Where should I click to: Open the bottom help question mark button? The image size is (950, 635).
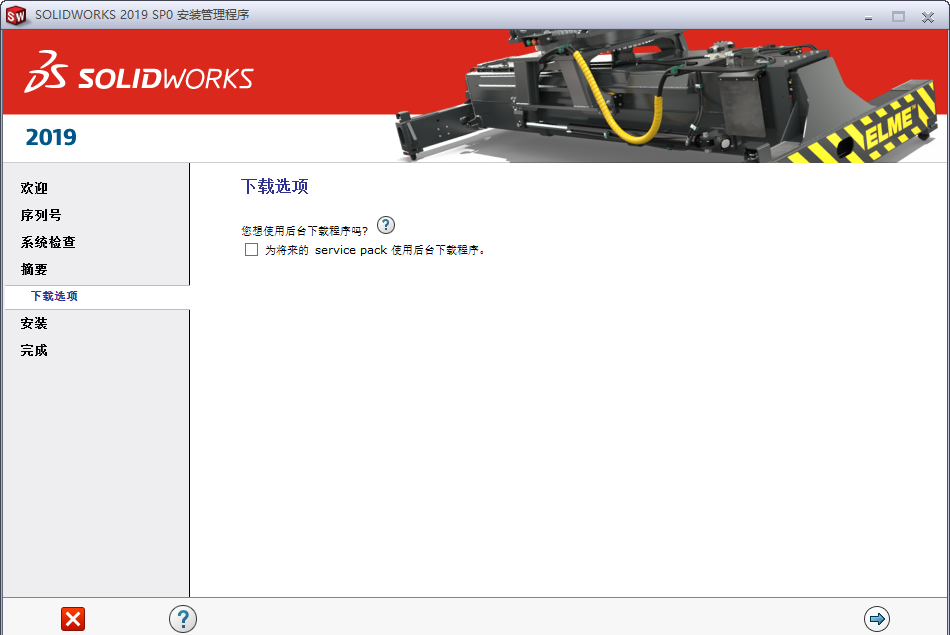[x=183, y=619]
